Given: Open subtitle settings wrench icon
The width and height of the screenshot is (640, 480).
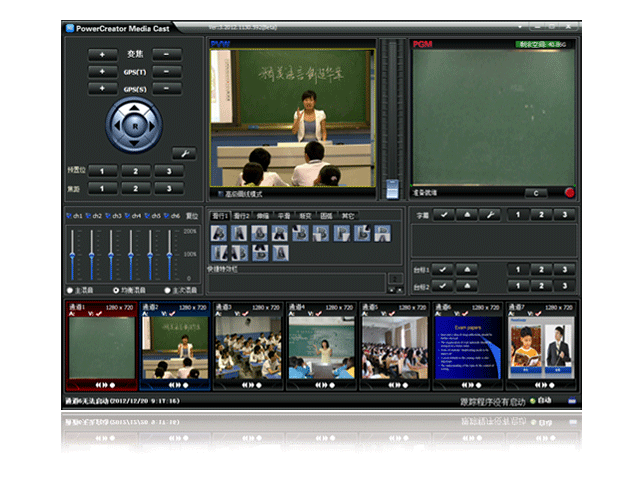Looking at the screenshot, I should click(x=489, y=215).
